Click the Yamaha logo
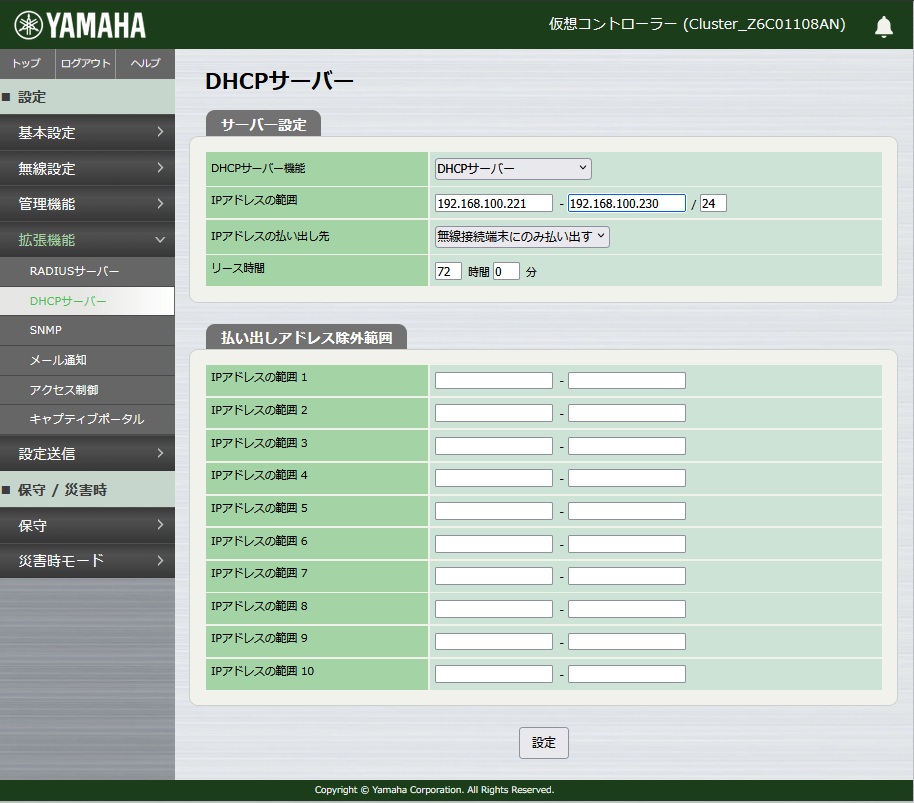The width and height of the screenshot is (914, 803). 80,25
